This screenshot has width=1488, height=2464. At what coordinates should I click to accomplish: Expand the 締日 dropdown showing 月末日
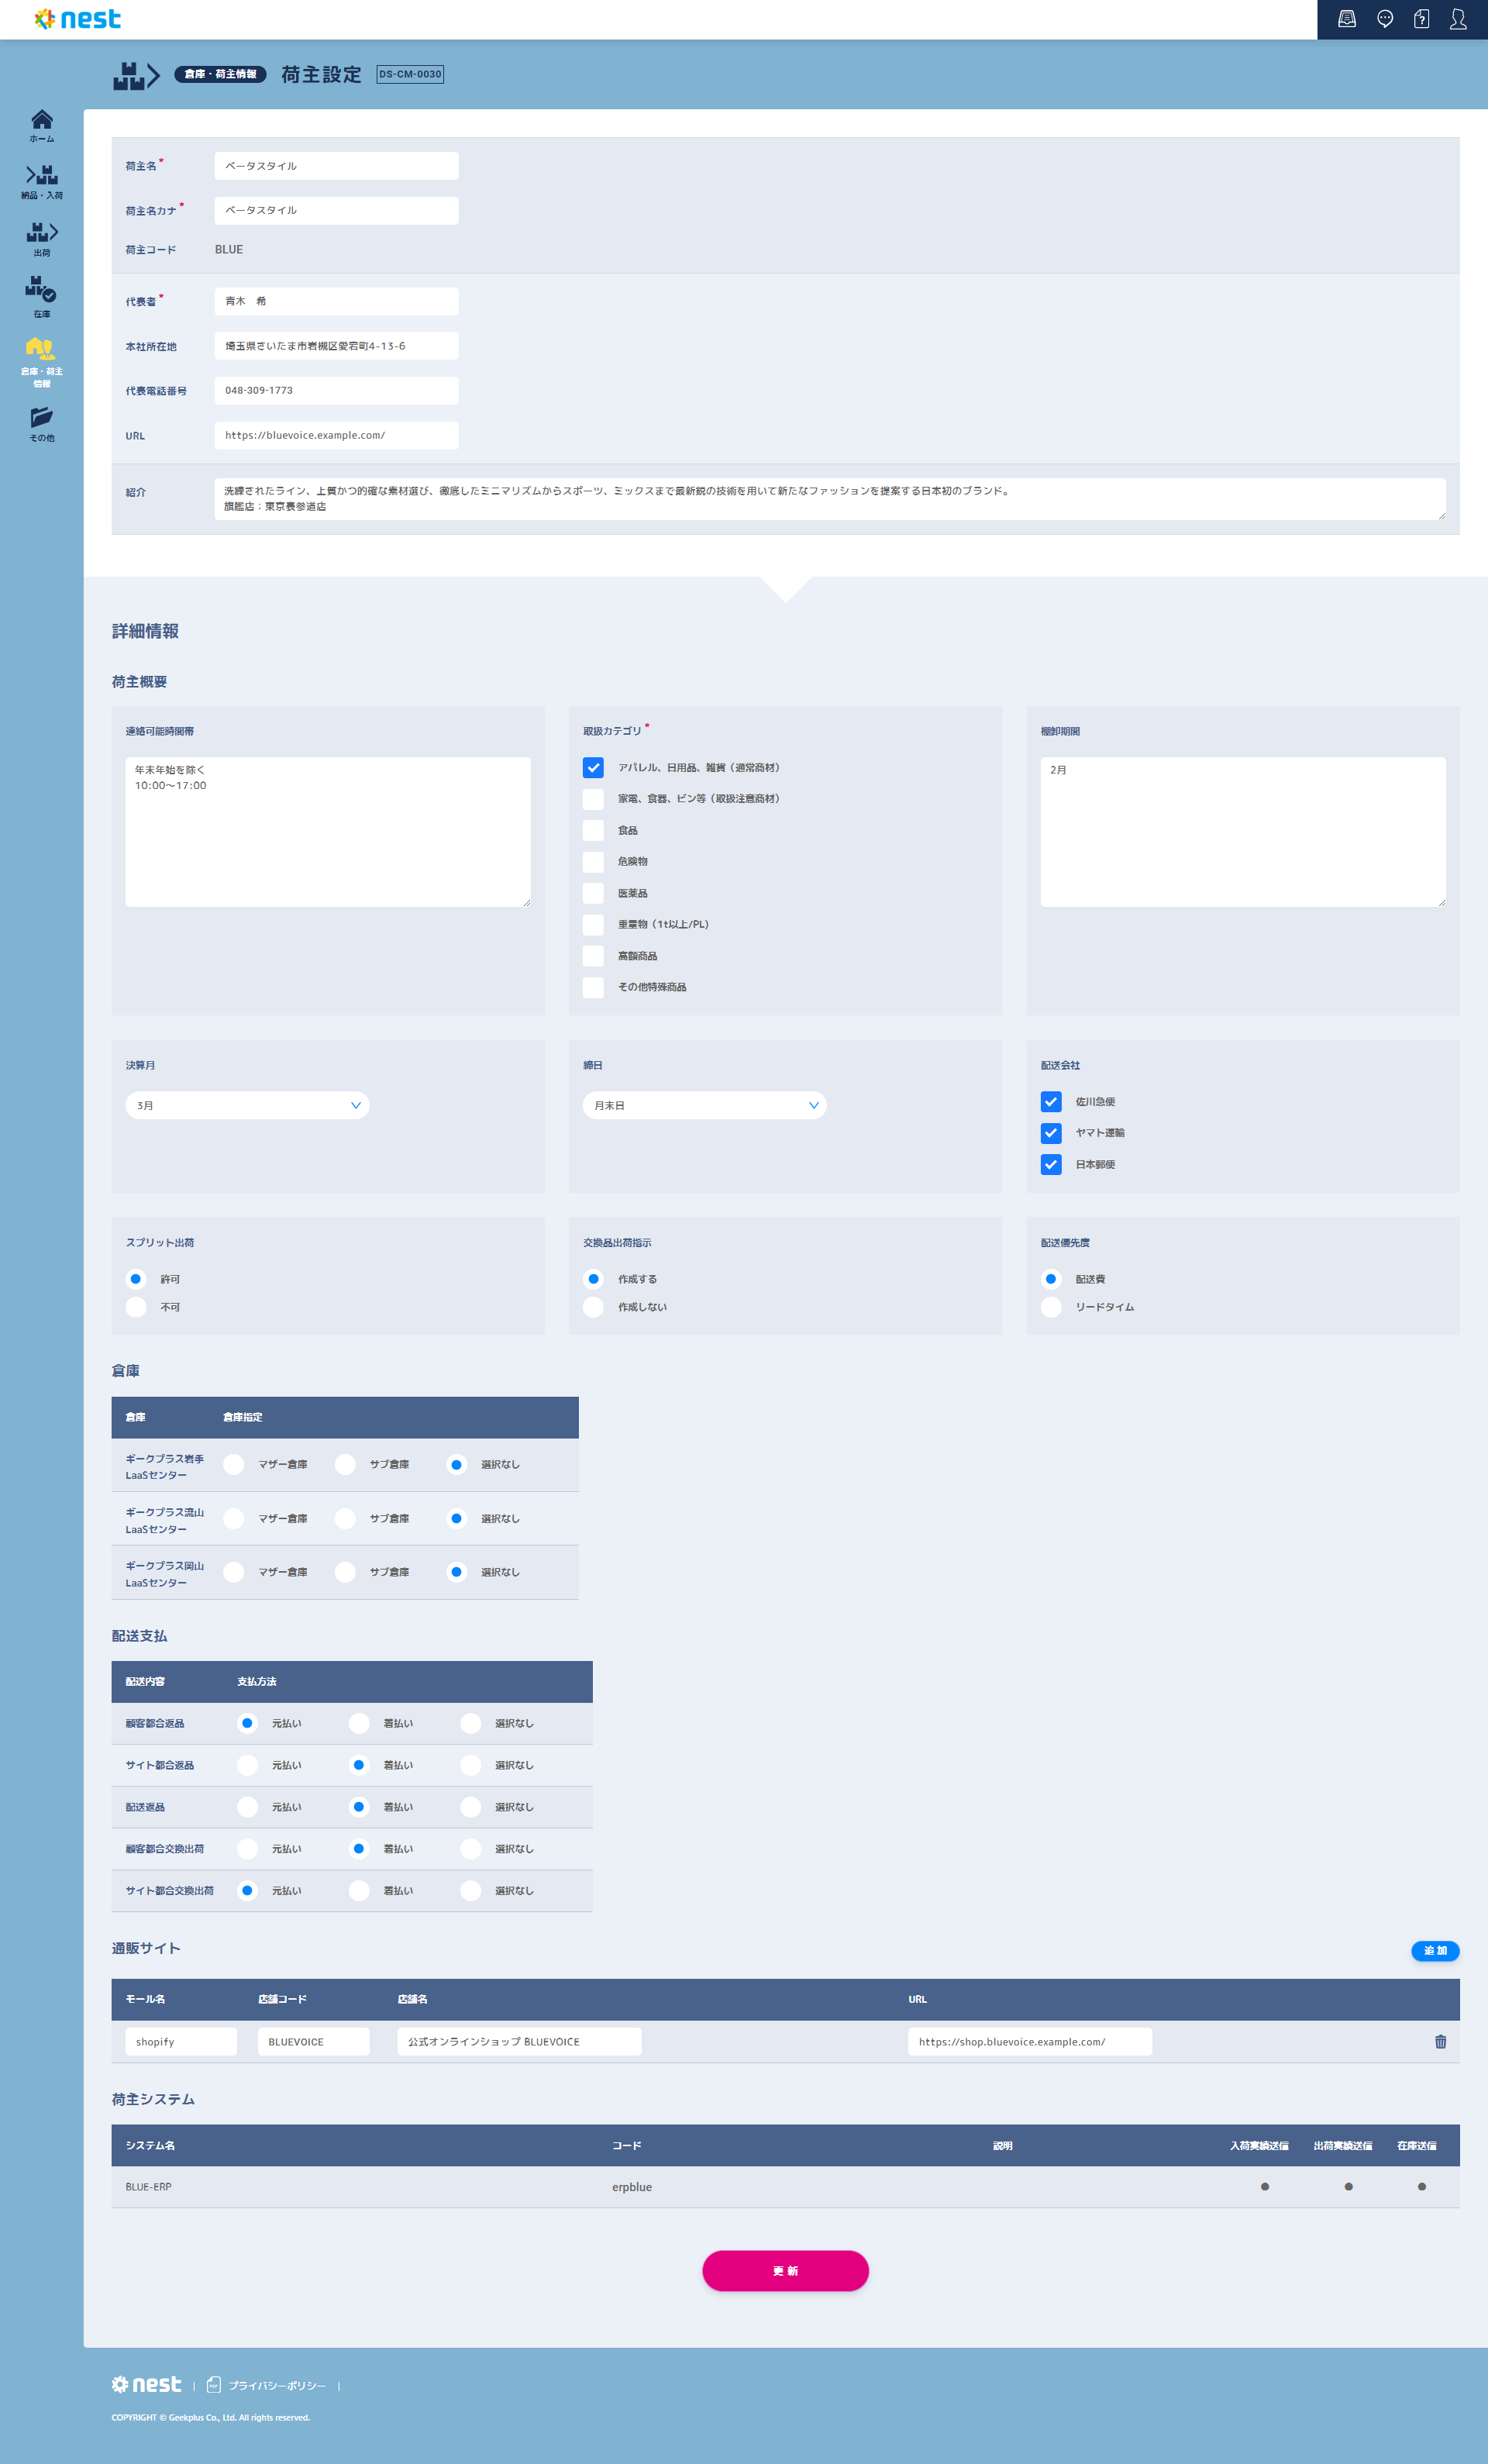coord(704,1105)
